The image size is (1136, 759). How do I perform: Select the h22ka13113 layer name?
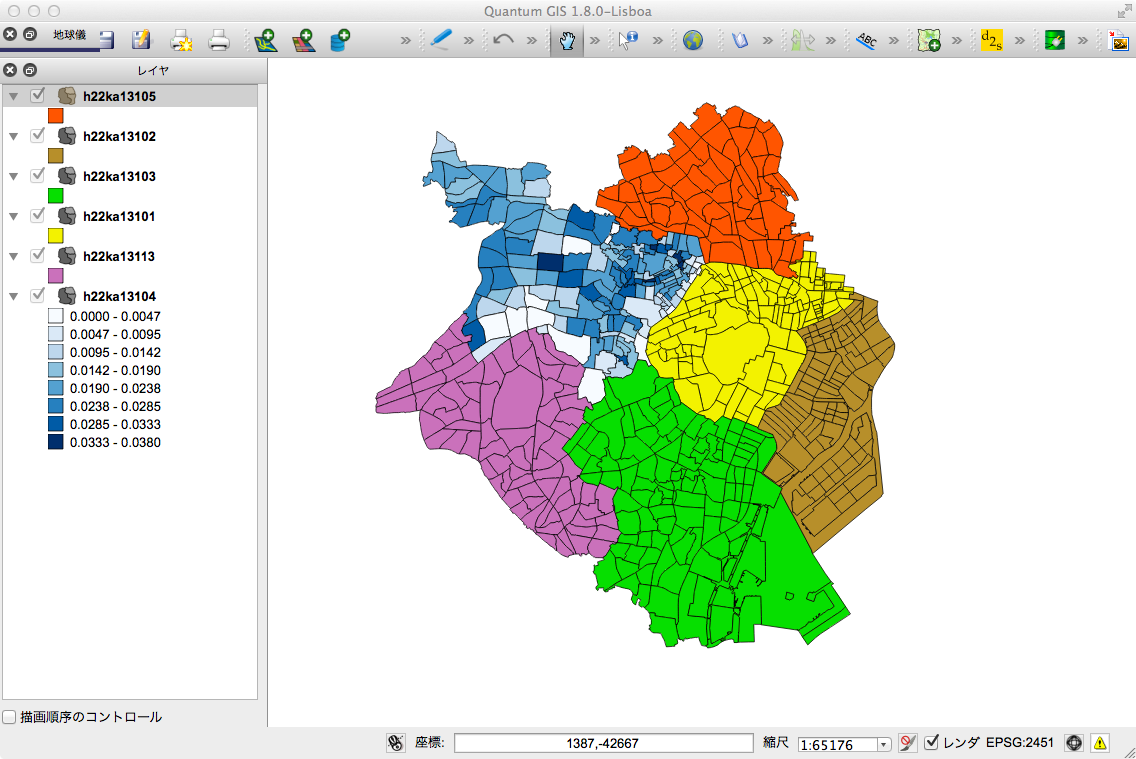click(x=119, y=256)
